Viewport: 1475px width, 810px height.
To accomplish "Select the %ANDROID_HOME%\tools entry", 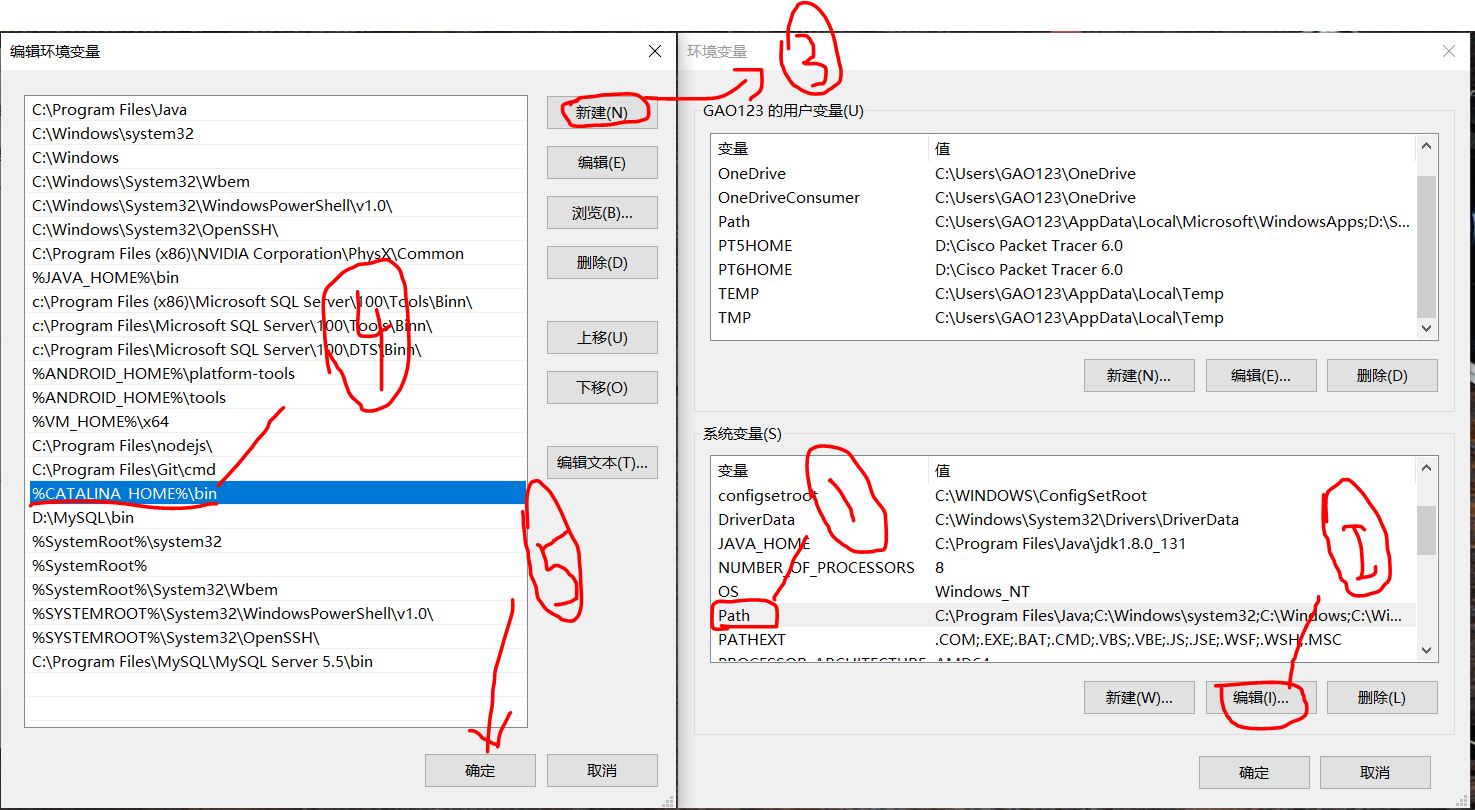I will (x=277, y=397).
